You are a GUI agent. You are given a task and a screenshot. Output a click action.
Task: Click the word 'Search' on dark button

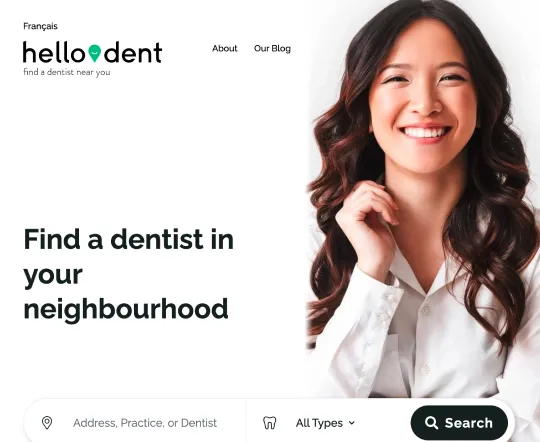click(469, 423)
